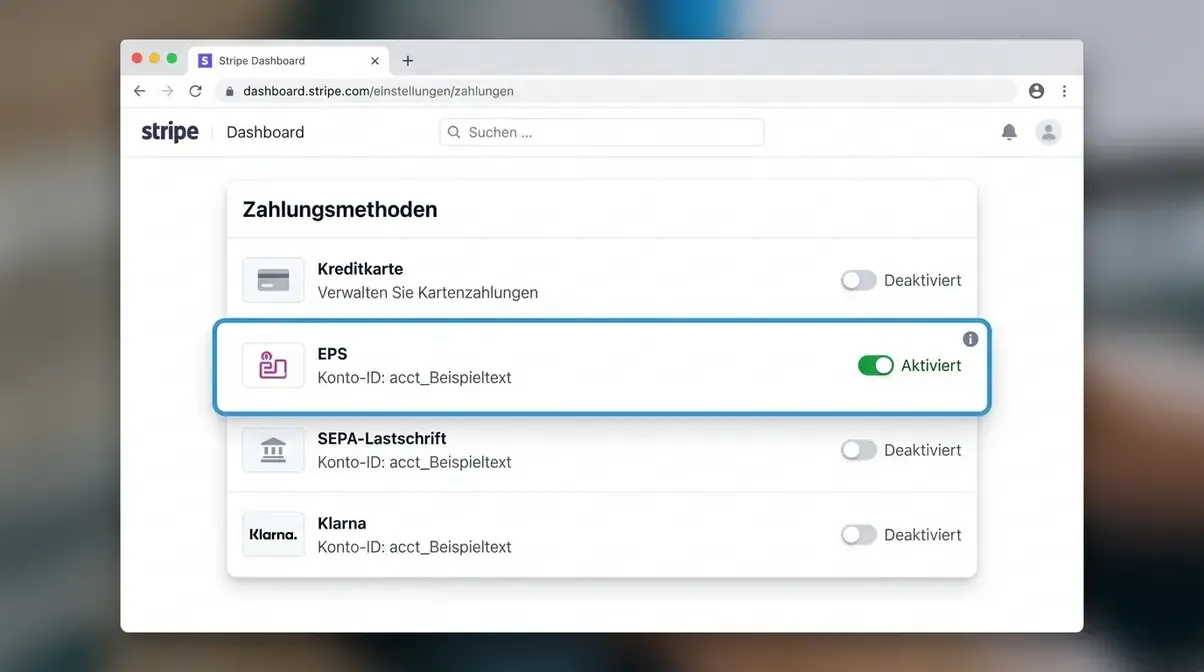Click the Konto-ID text under SEPA-Lastschrift

(414, 463)
